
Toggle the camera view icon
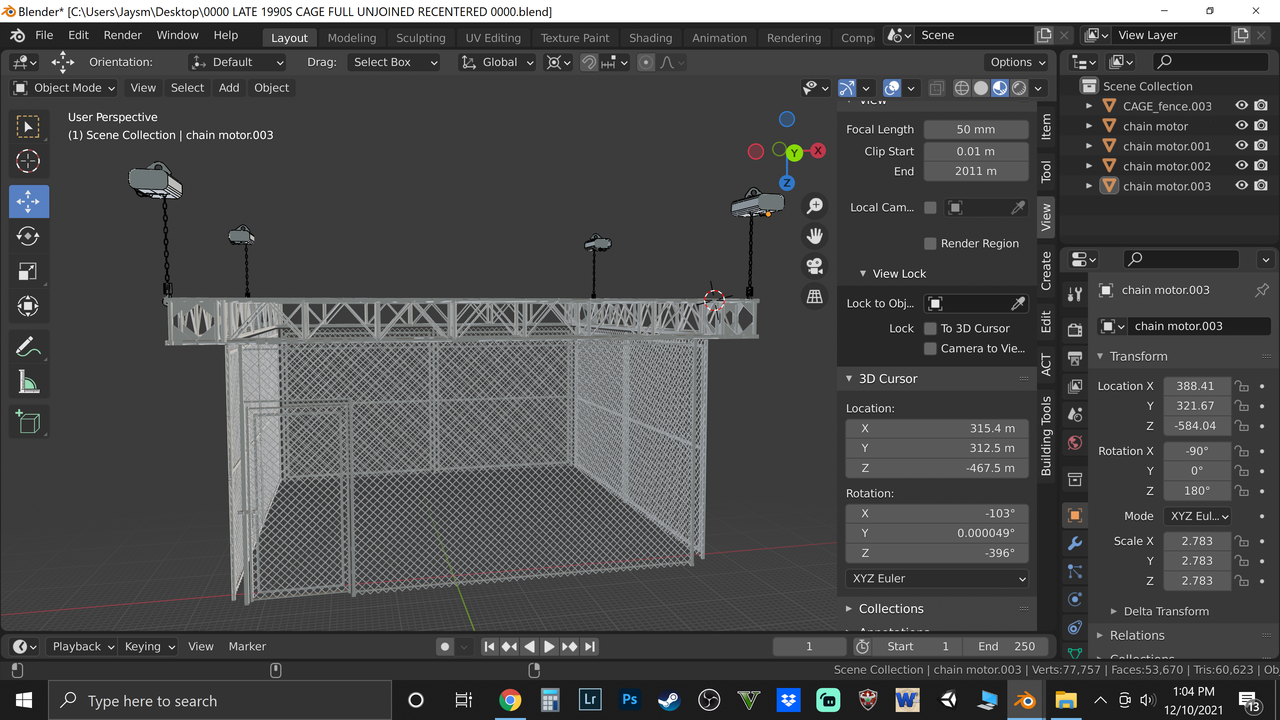tap(815, 266)
